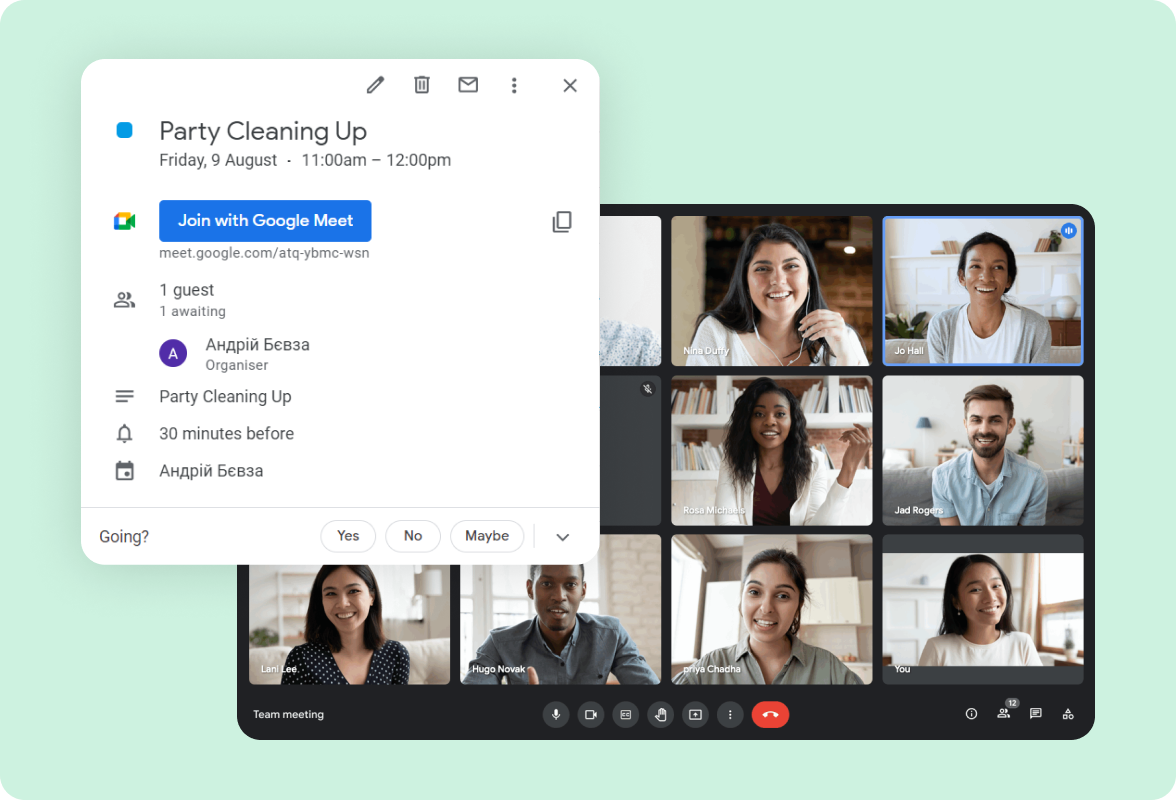Expand more RSVP options
The width and height of the screenshot is (1176, 800).
point(562,536)
